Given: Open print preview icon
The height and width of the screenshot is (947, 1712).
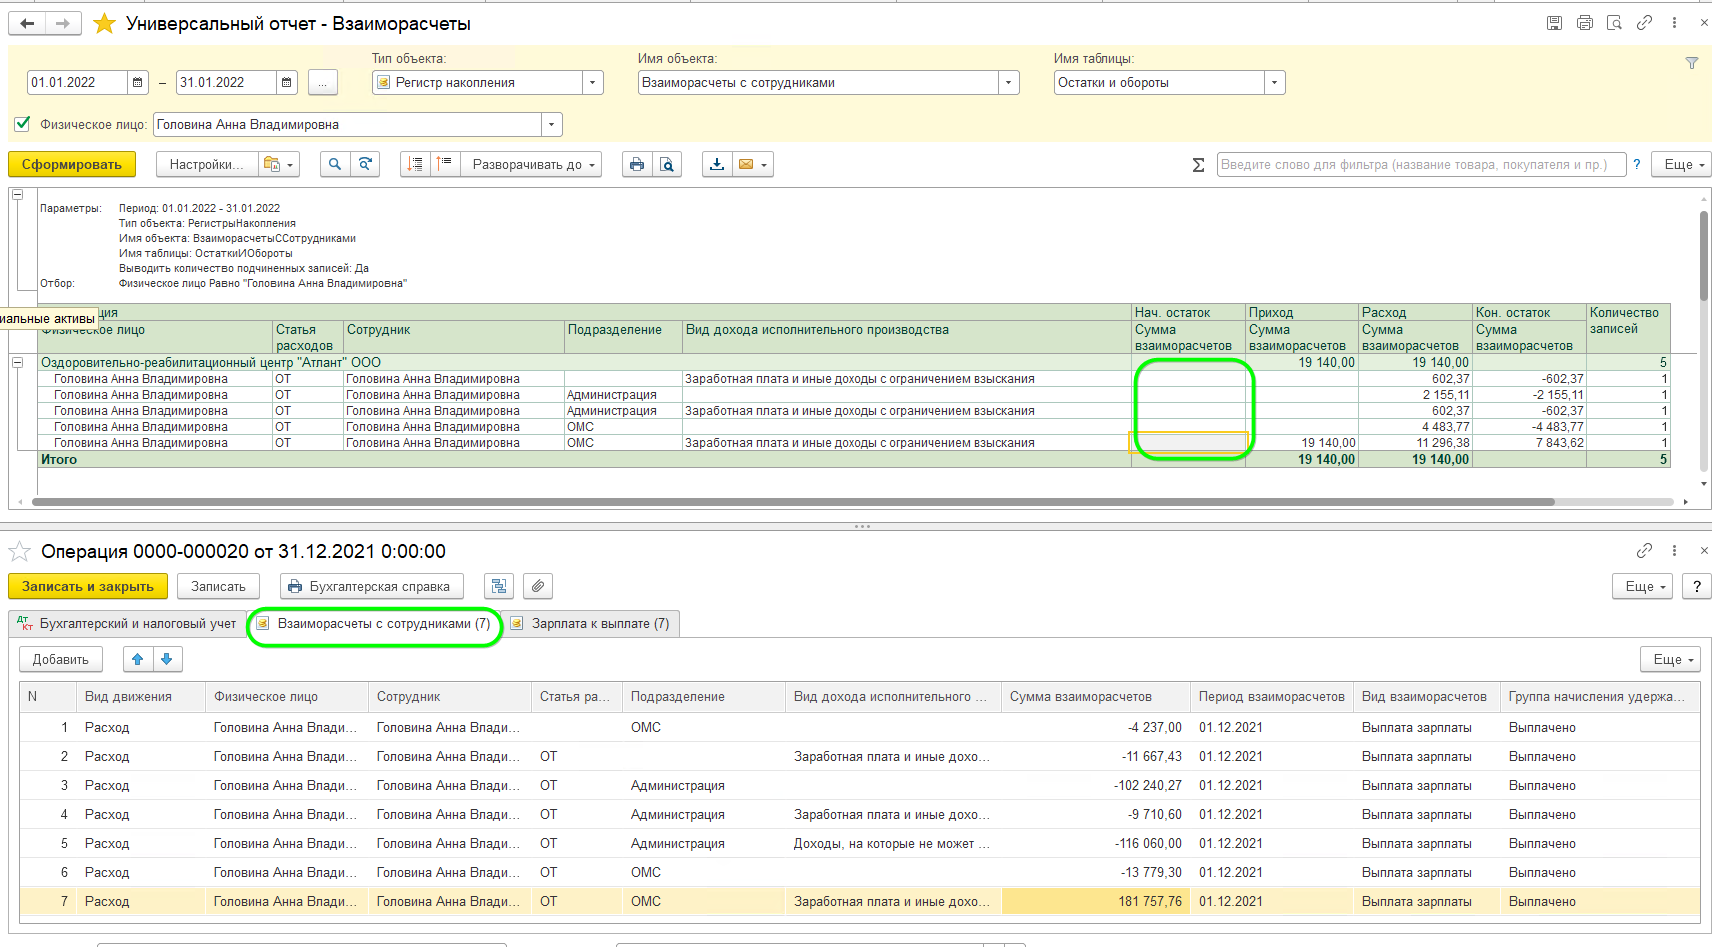Looking at the screenshot, I should click(667, 164).
